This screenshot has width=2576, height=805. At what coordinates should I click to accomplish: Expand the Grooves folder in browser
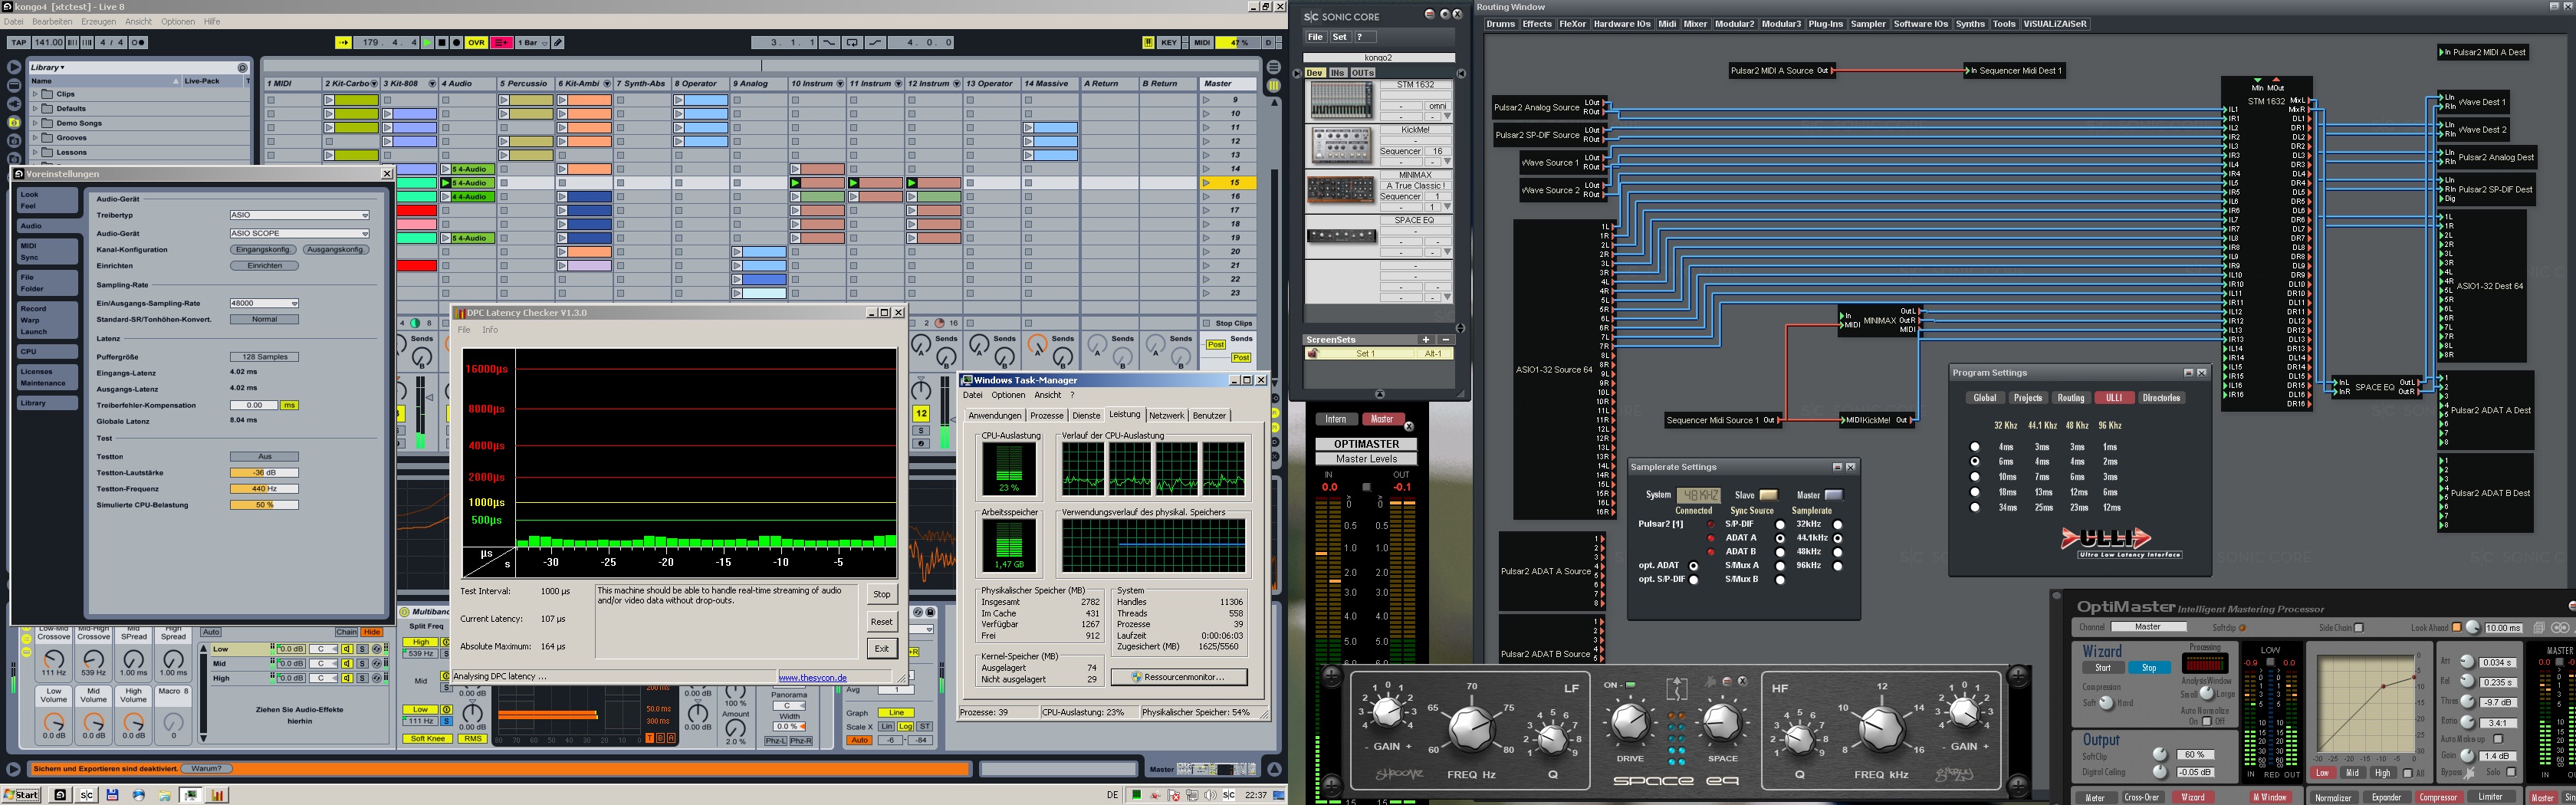[x=35, y=138]
